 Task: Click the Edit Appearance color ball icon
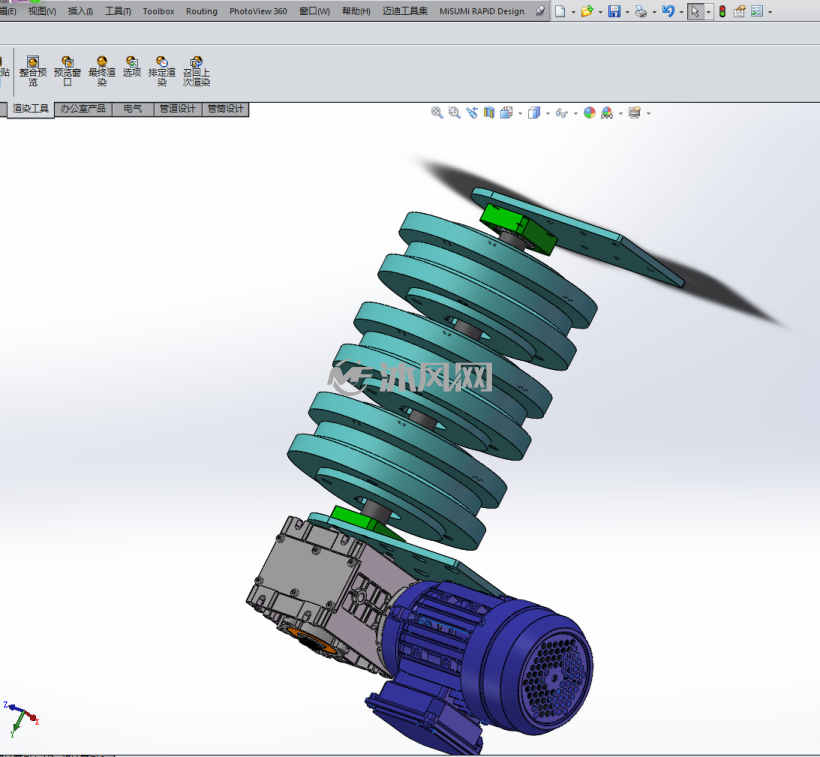click(589, 113)
